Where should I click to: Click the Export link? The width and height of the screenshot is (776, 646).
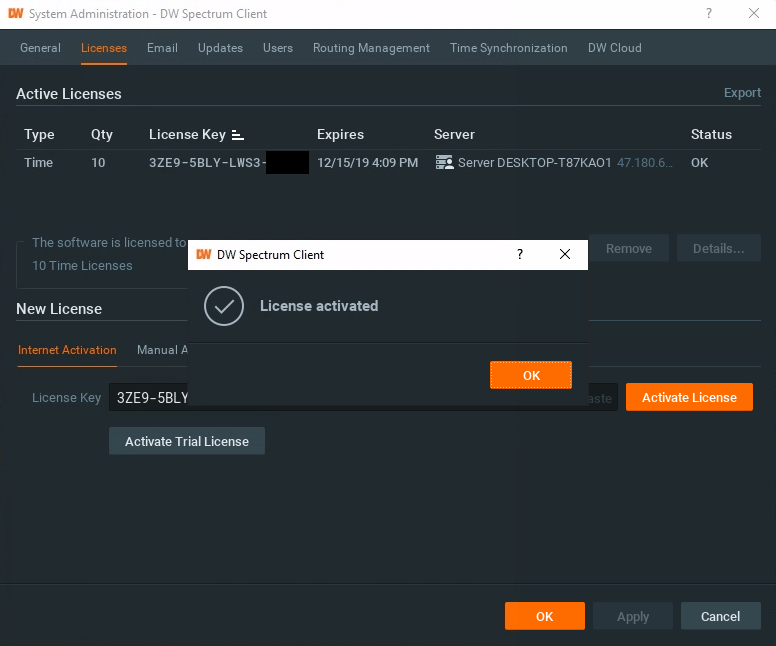point(742,93)
